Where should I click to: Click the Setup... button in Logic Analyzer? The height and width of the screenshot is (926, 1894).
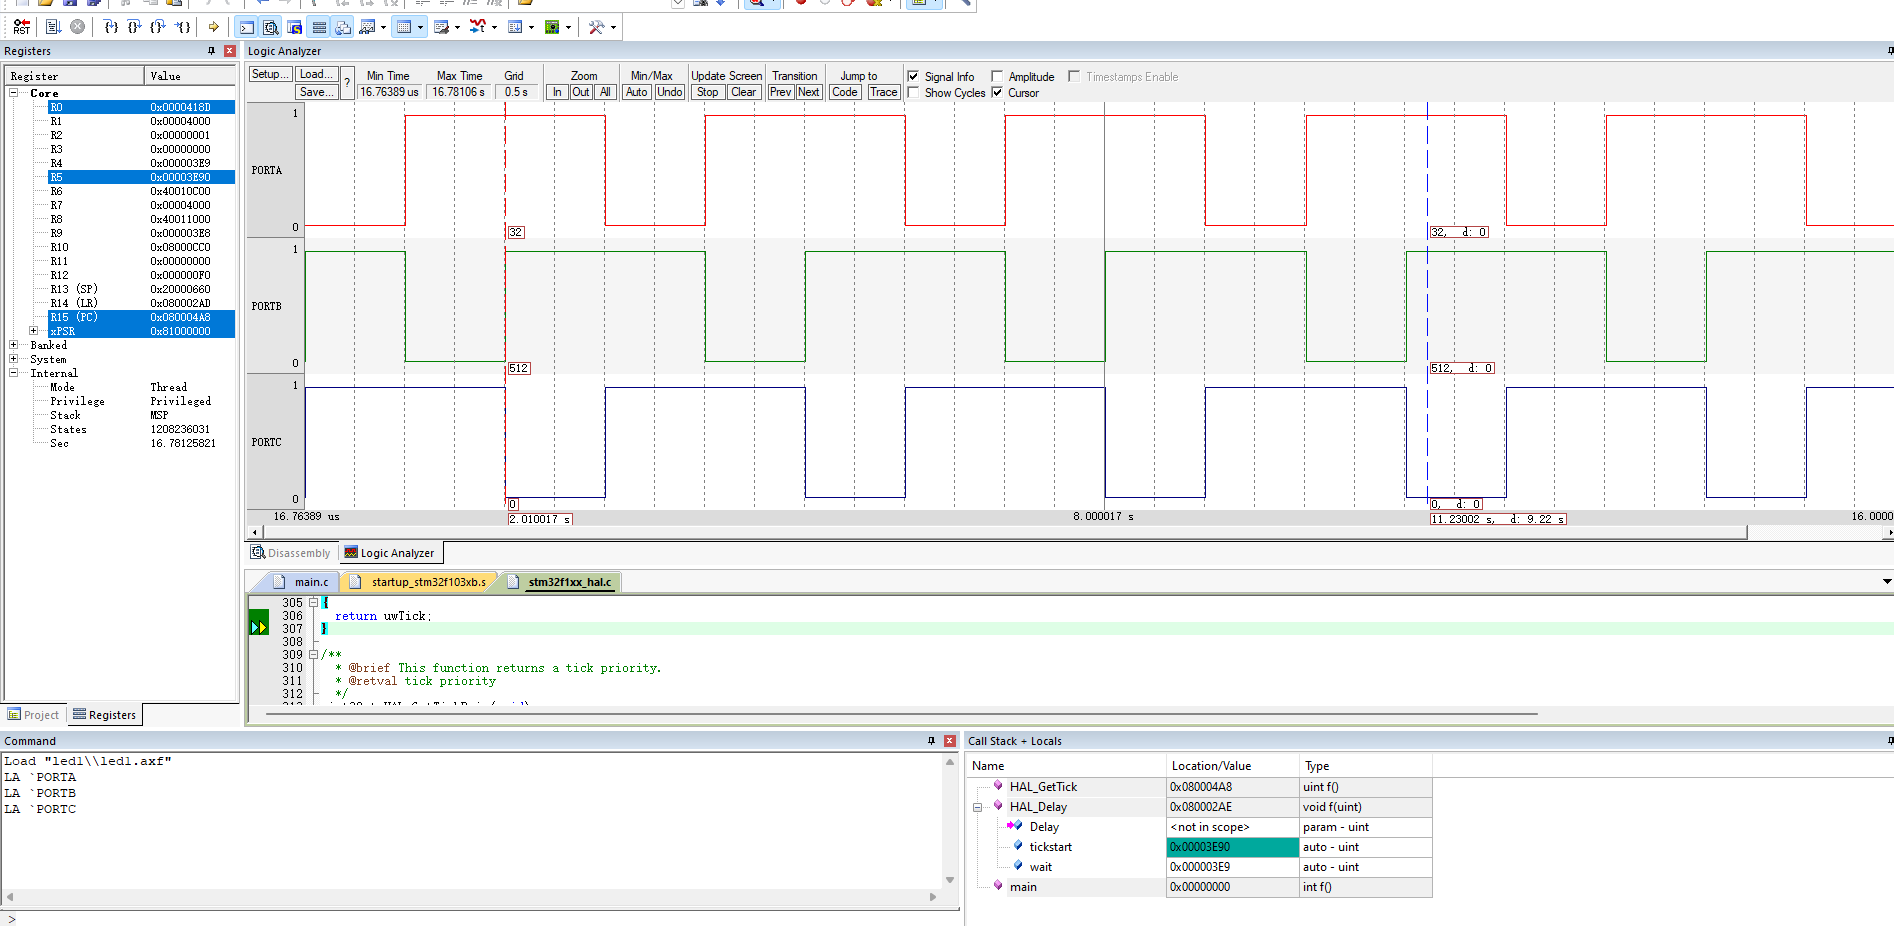pyautogui.click(x=270, y=75)
